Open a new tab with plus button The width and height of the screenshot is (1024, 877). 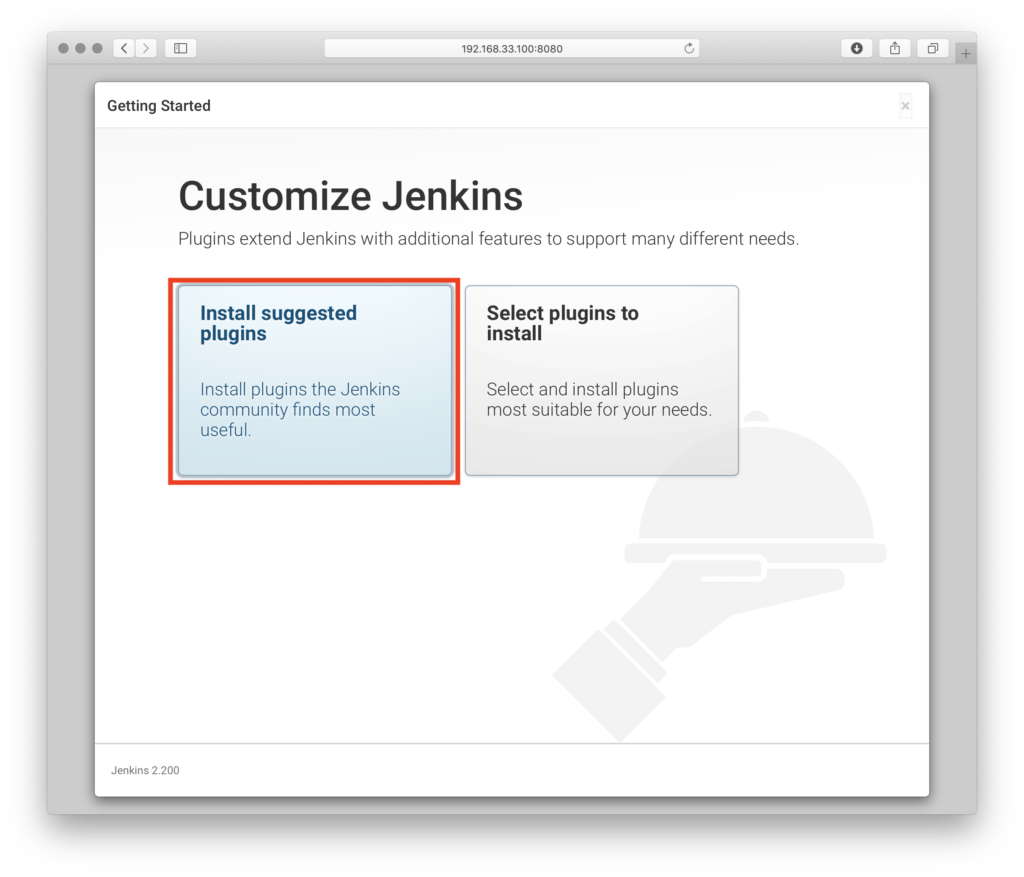(966, 54)
